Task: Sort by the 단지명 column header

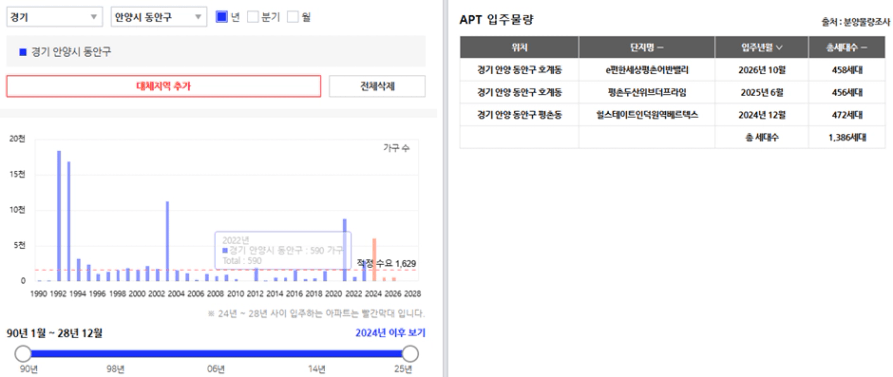Action: click(647, 48)
